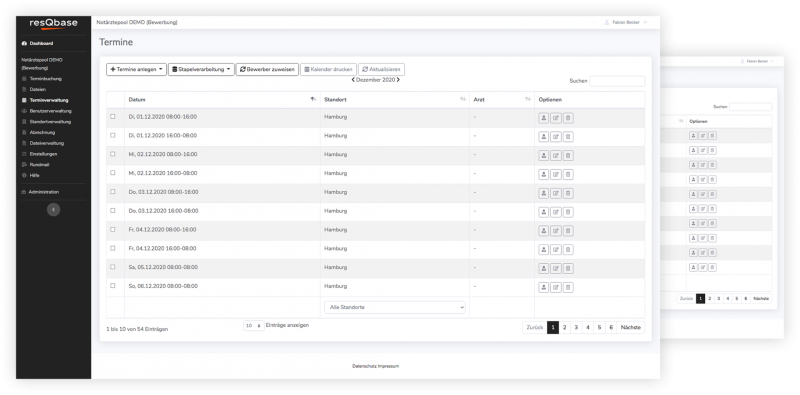Edit icon for So, 06.12.2020 08:00-08:00 row

point(556,287)
